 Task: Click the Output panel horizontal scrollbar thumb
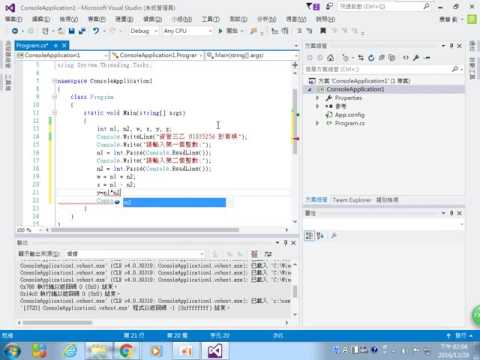point(57,323)
